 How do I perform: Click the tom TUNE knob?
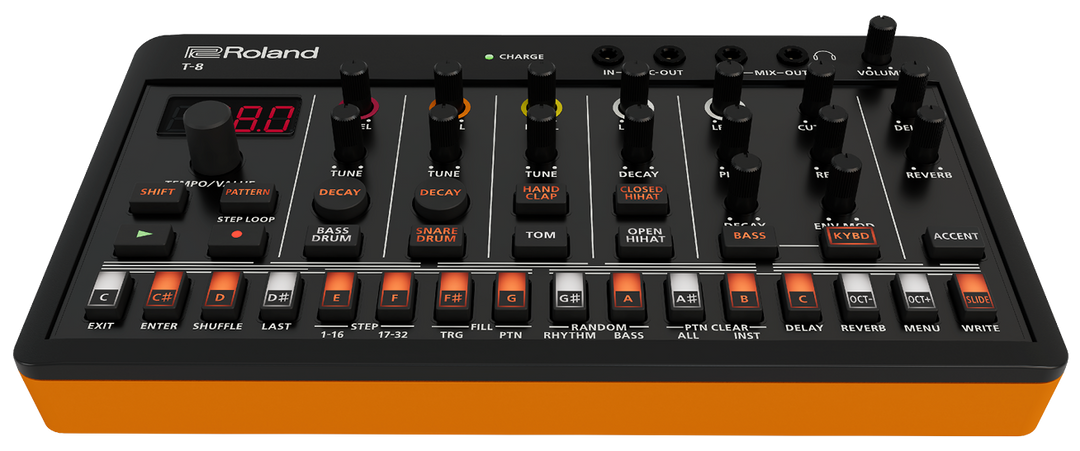[x=541, y=136]
